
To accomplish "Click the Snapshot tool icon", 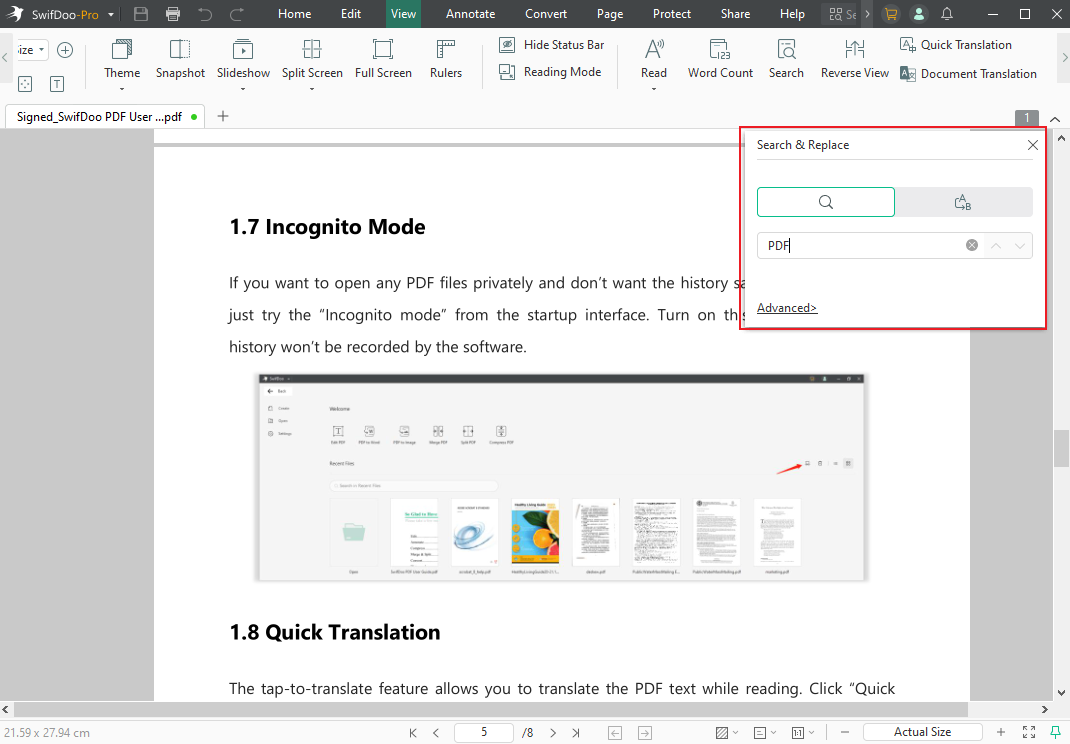I will [x=180, y=50].
